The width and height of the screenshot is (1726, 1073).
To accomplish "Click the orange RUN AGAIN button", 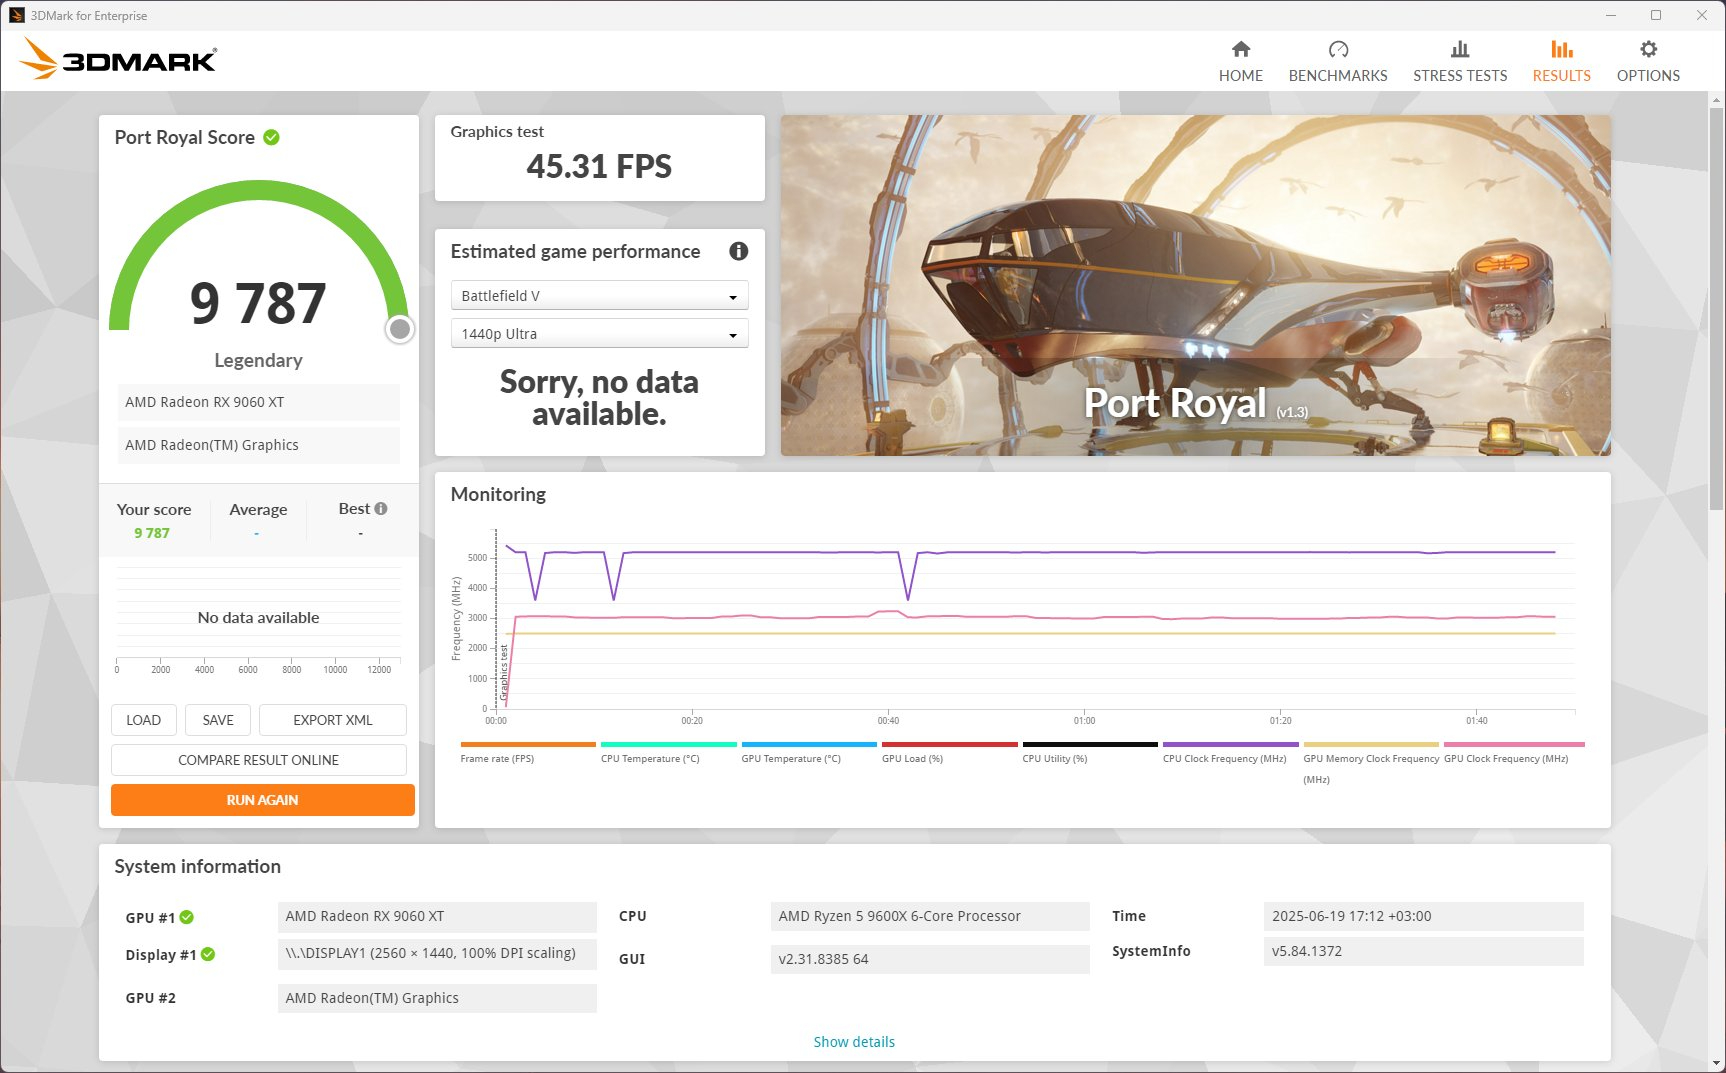I will [x=262, y=800].
